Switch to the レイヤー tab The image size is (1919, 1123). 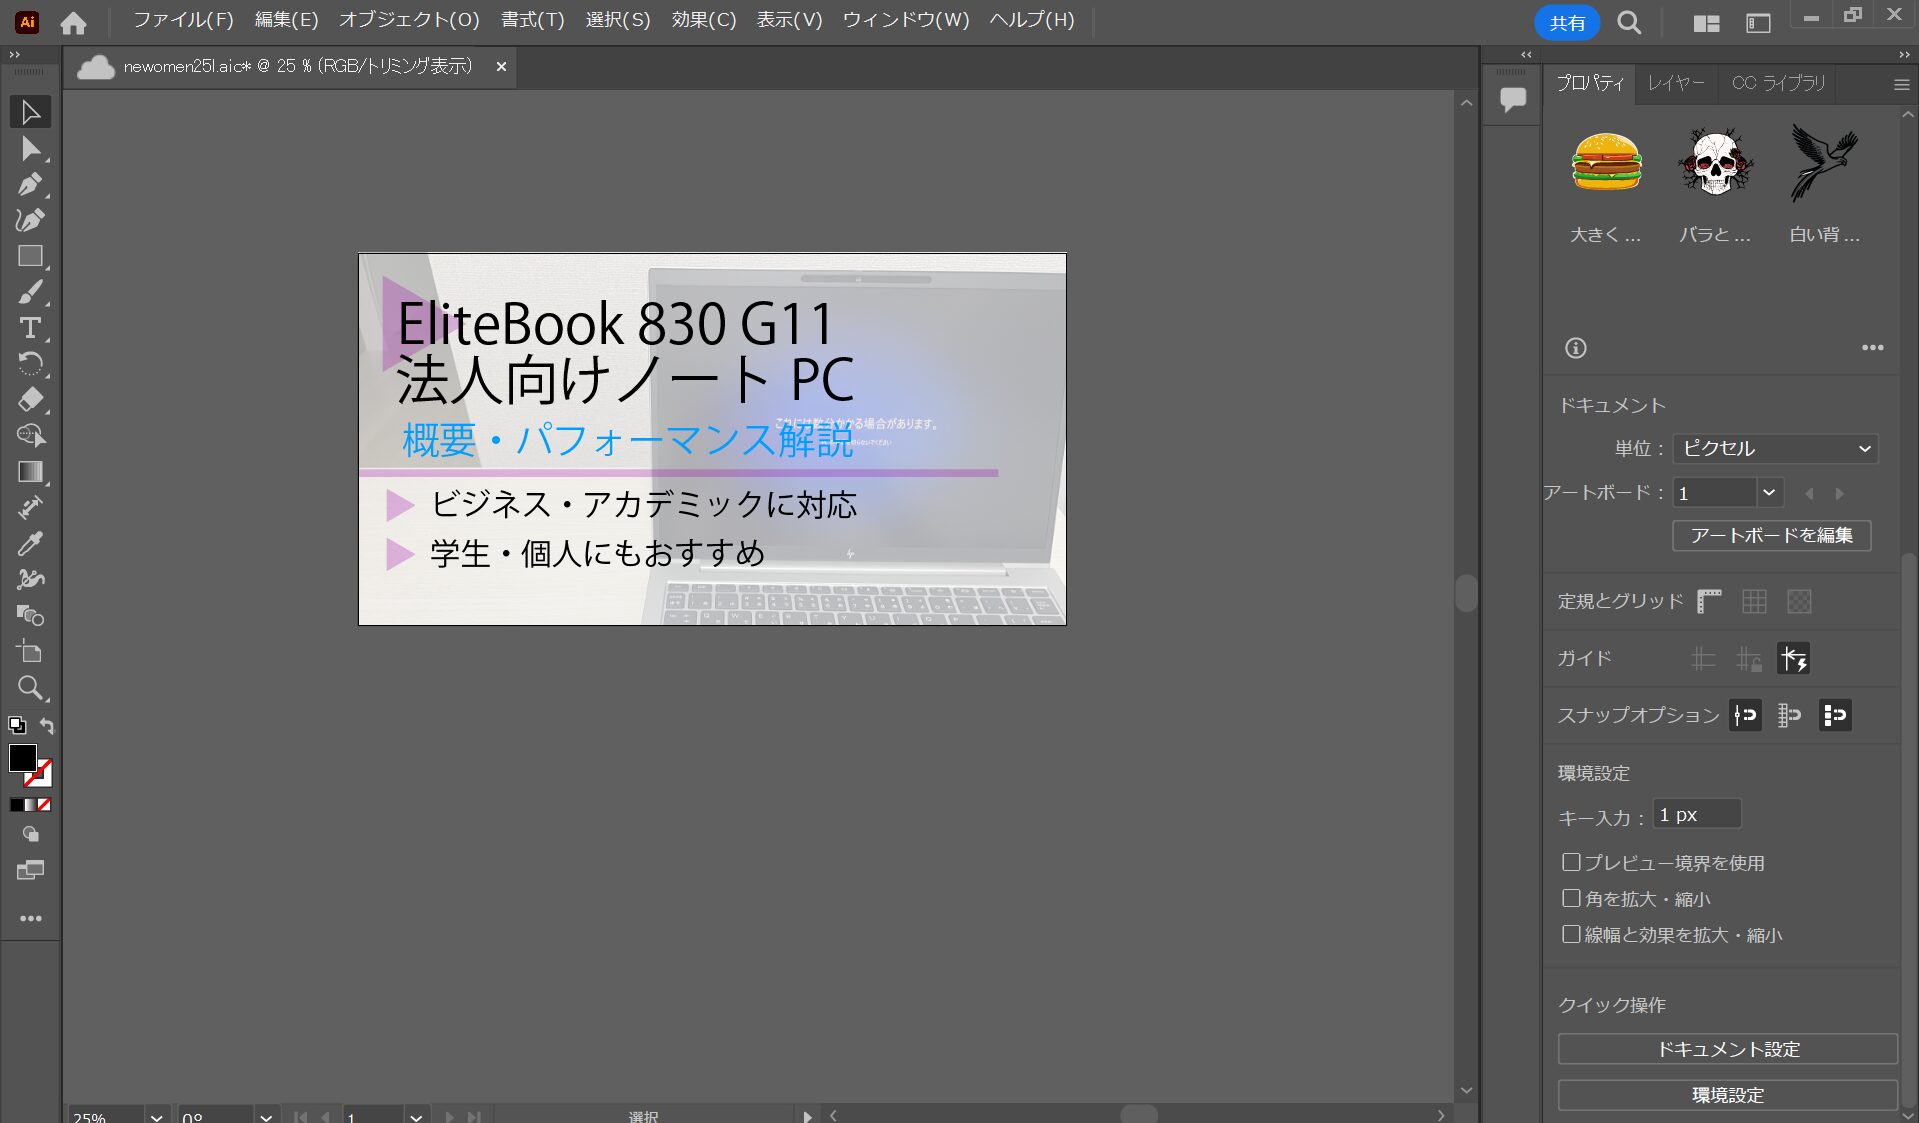coord(1676,83)
